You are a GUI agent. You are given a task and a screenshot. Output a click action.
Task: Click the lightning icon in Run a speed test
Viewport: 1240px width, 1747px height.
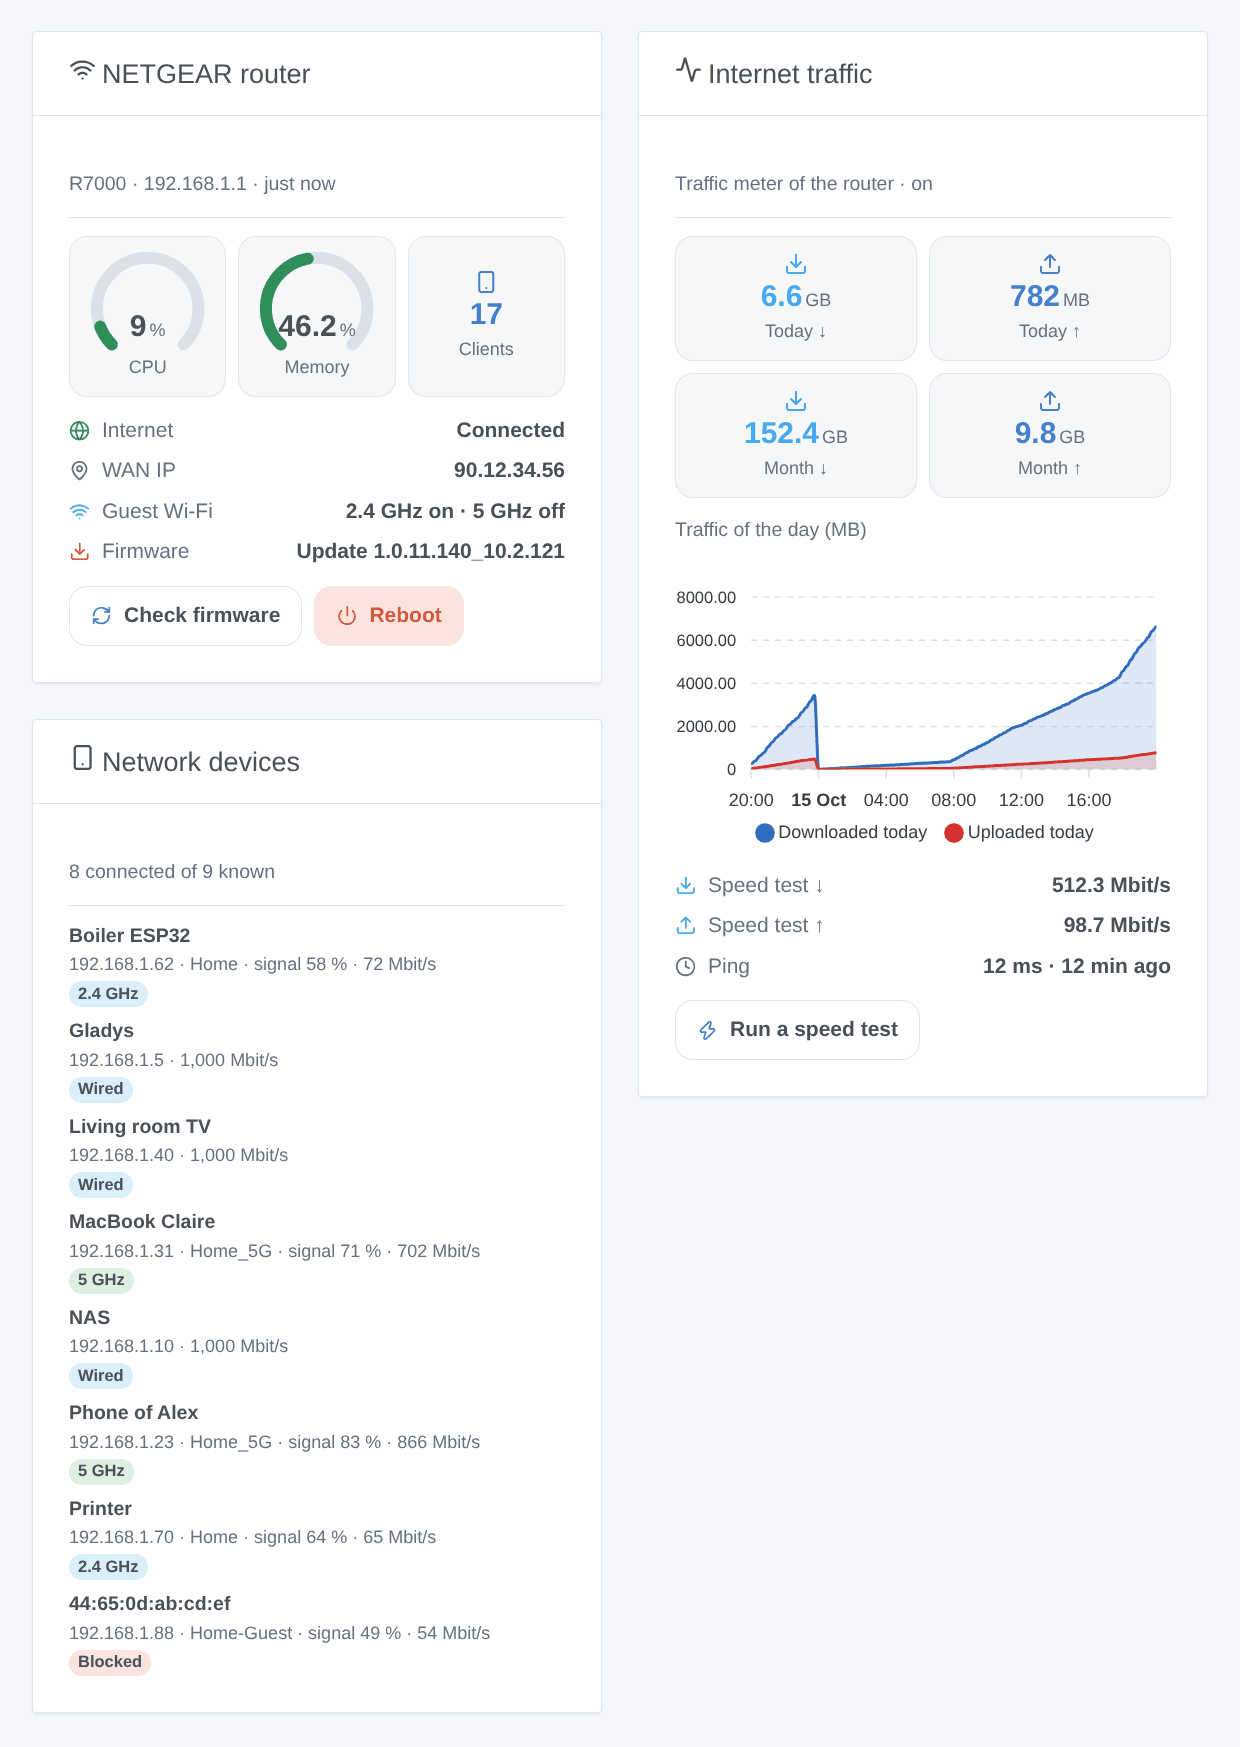coord(707,1030)
